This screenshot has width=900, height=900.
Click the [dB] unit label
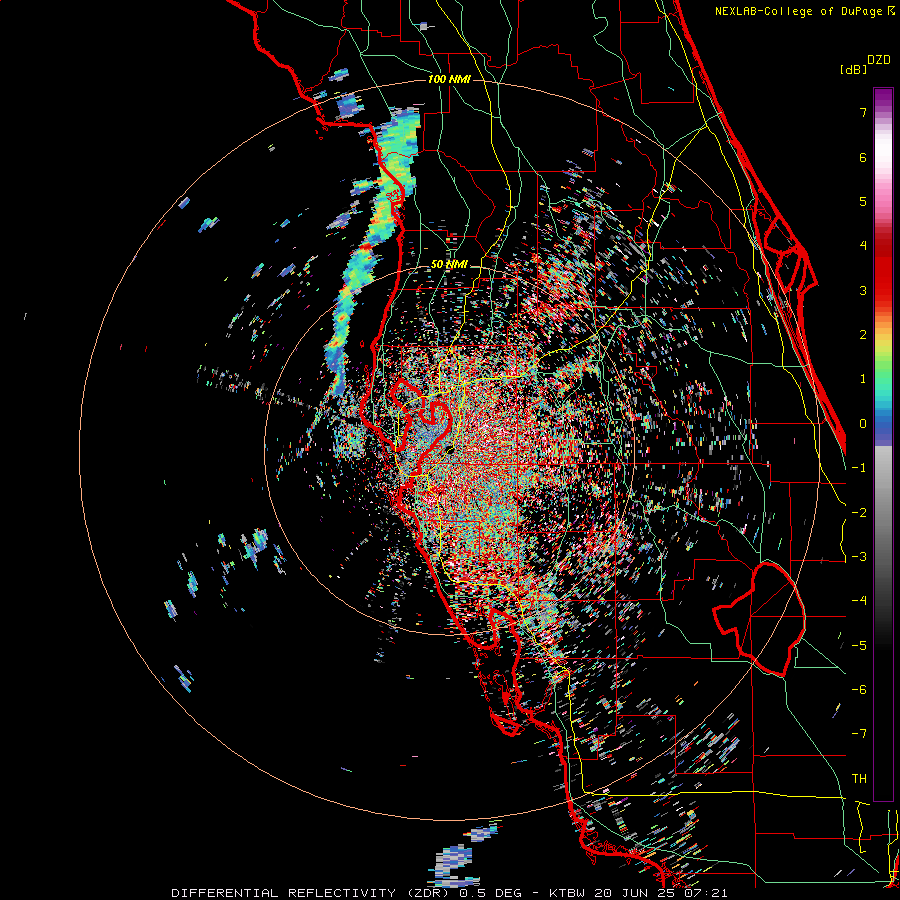(854, 69)
